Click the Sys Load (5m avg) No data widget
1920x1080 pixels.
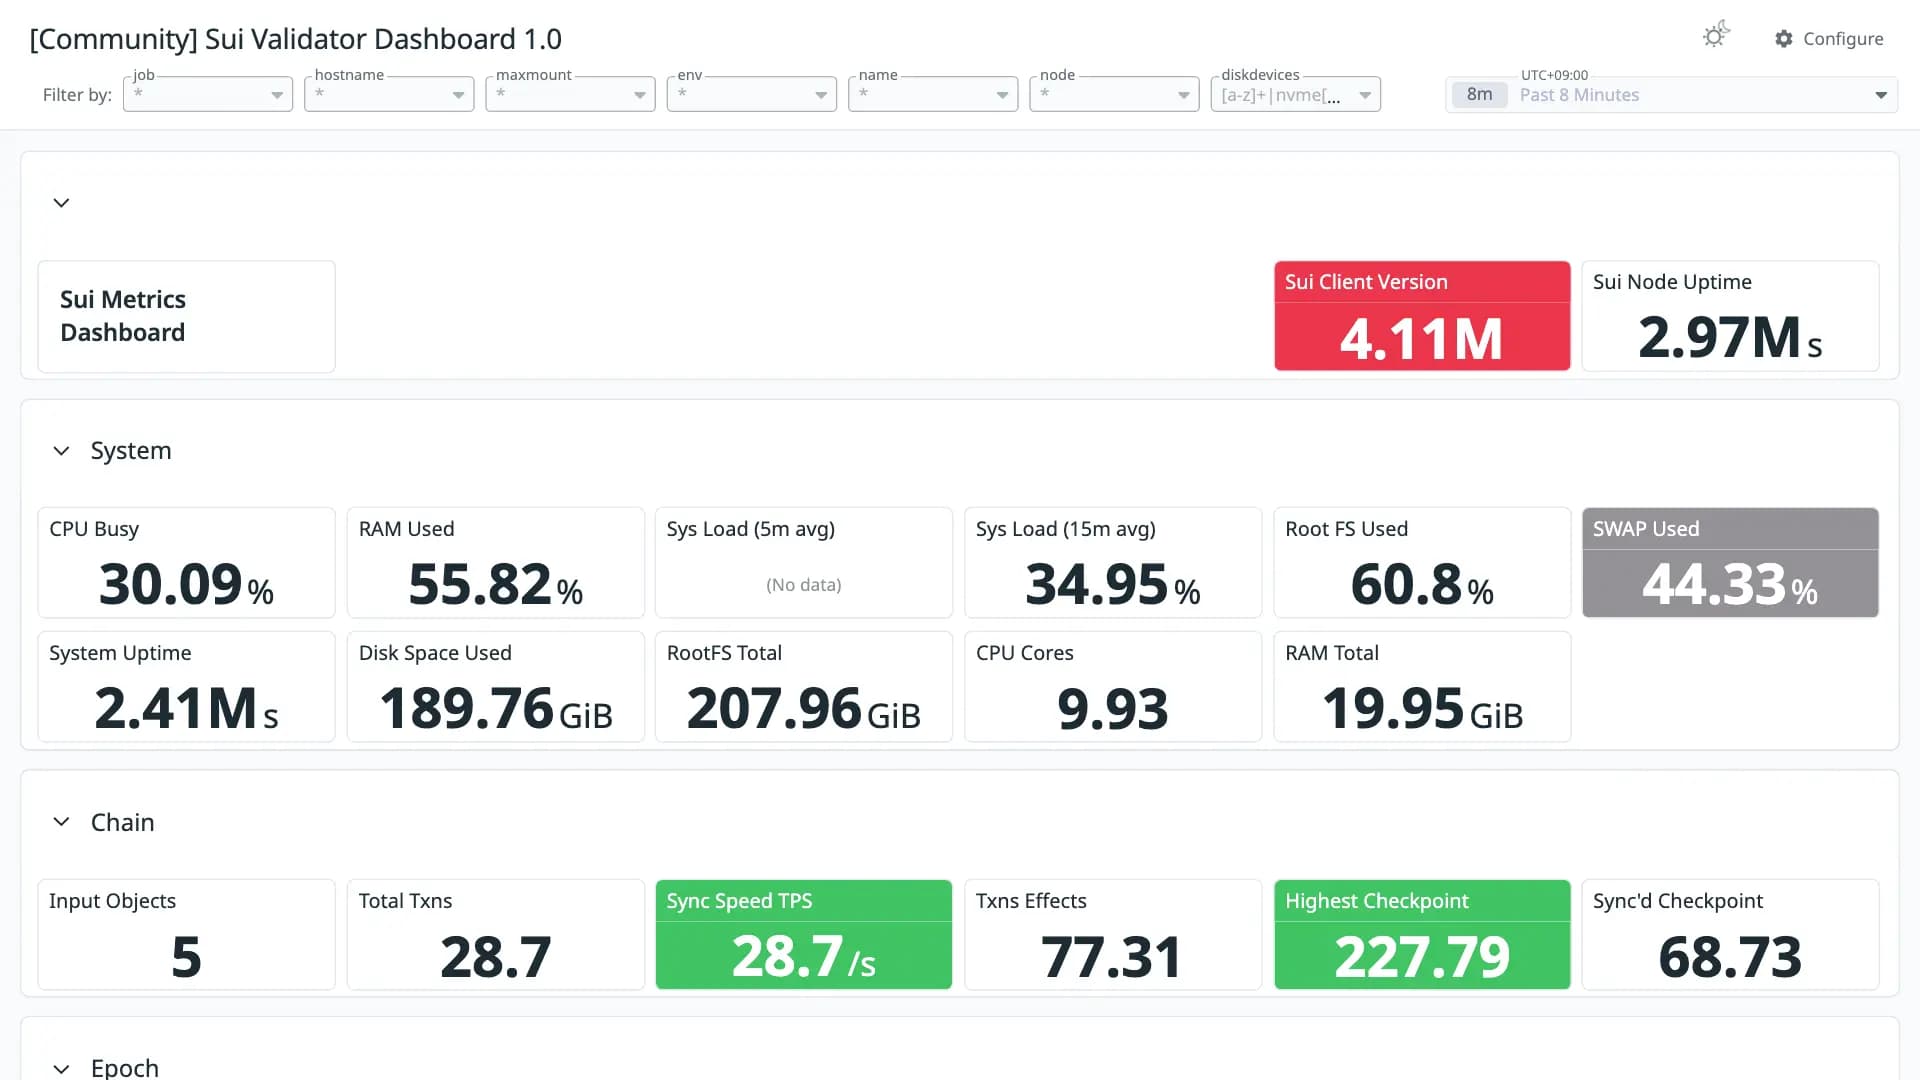pos(804,563)
